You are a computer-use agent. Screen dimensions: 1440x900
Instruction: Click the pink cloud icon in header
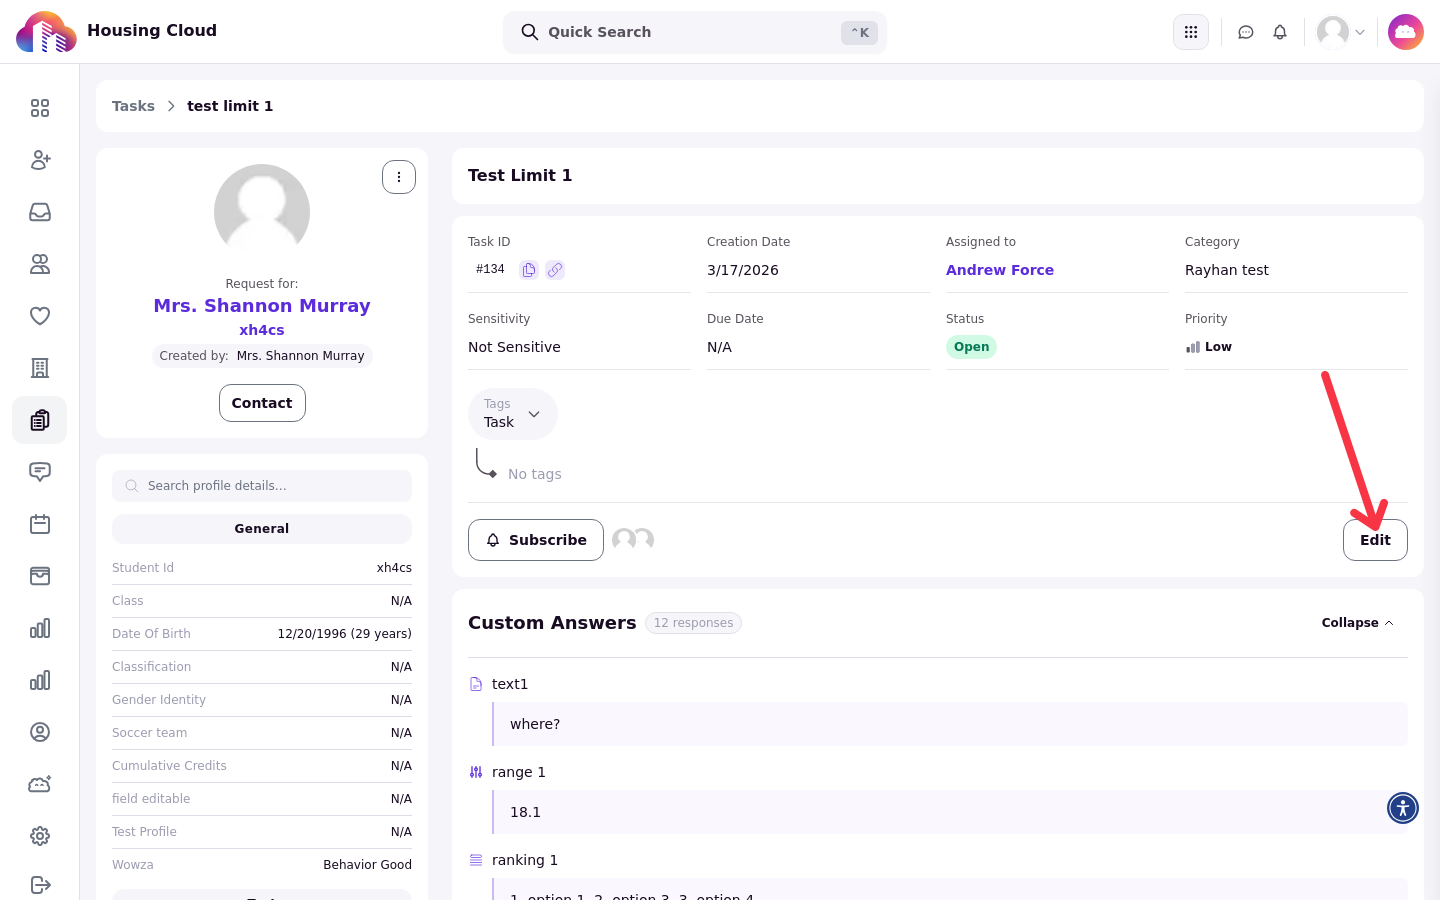(1406, 32)
